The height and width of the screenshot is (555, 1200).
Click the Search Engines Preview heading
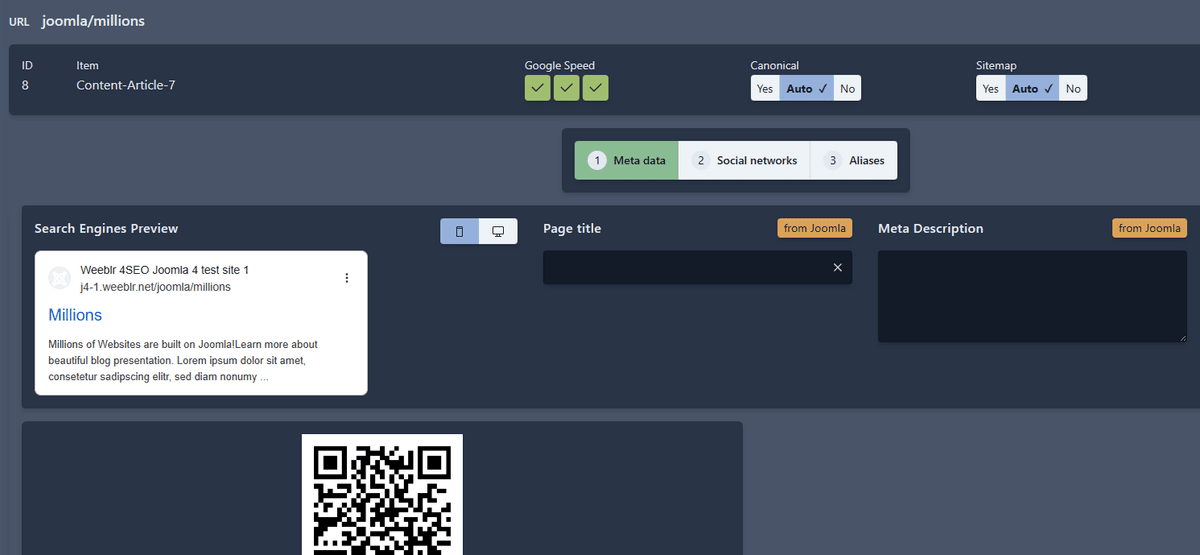point(106,228)
